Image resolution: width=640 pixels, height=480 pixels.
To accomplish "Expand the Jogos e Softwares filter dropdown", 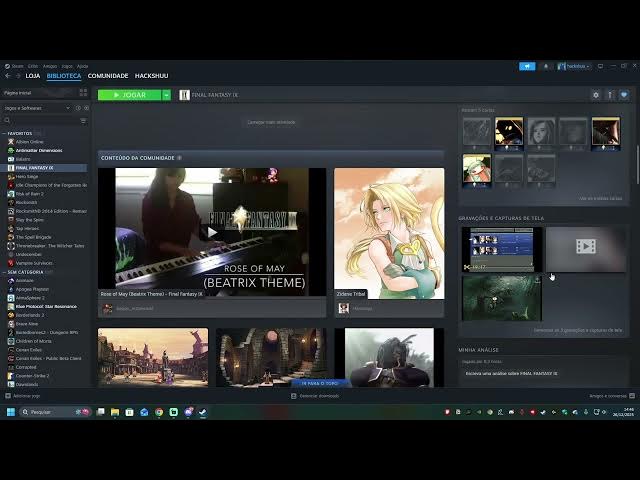I will [x=37, y=109].
